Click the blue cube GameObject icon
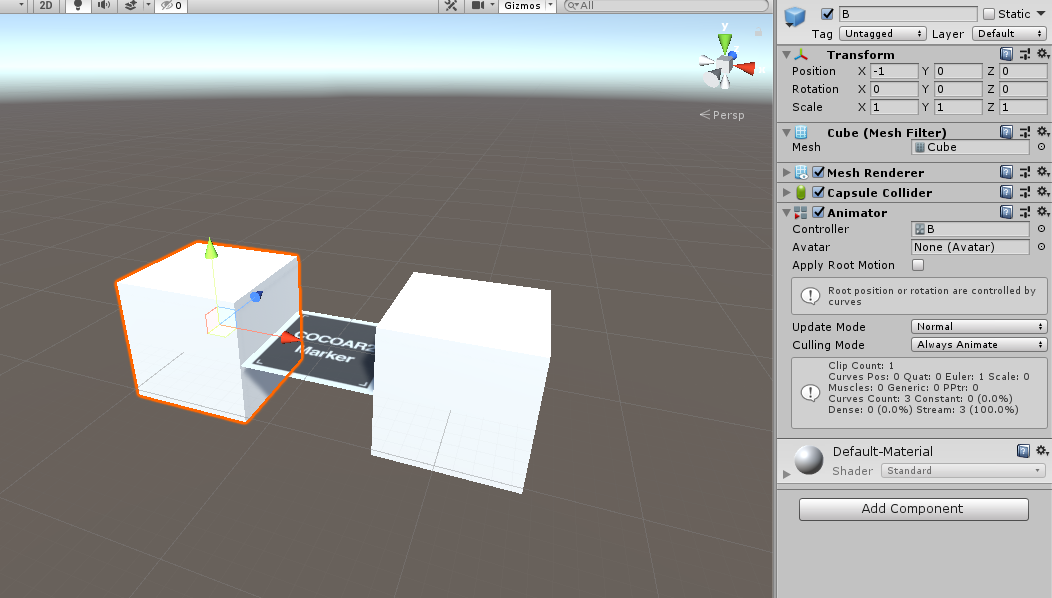 tap(795, 16)
